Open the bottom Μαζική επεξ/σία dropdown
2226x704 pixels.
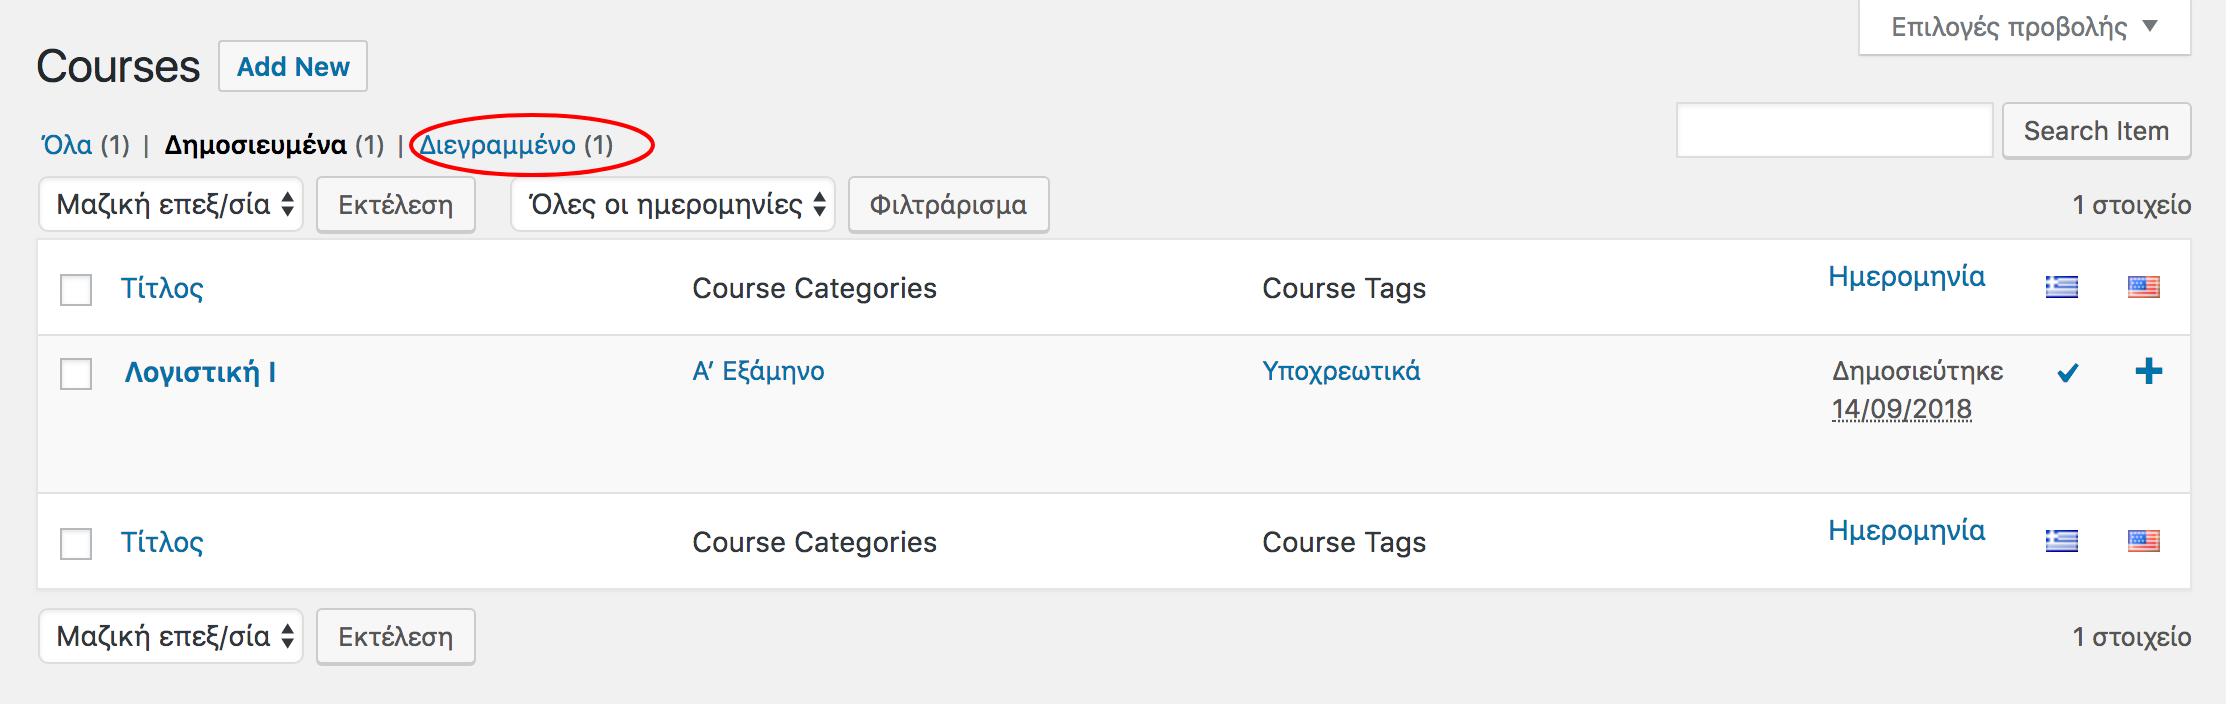click(x=171, y=637)
